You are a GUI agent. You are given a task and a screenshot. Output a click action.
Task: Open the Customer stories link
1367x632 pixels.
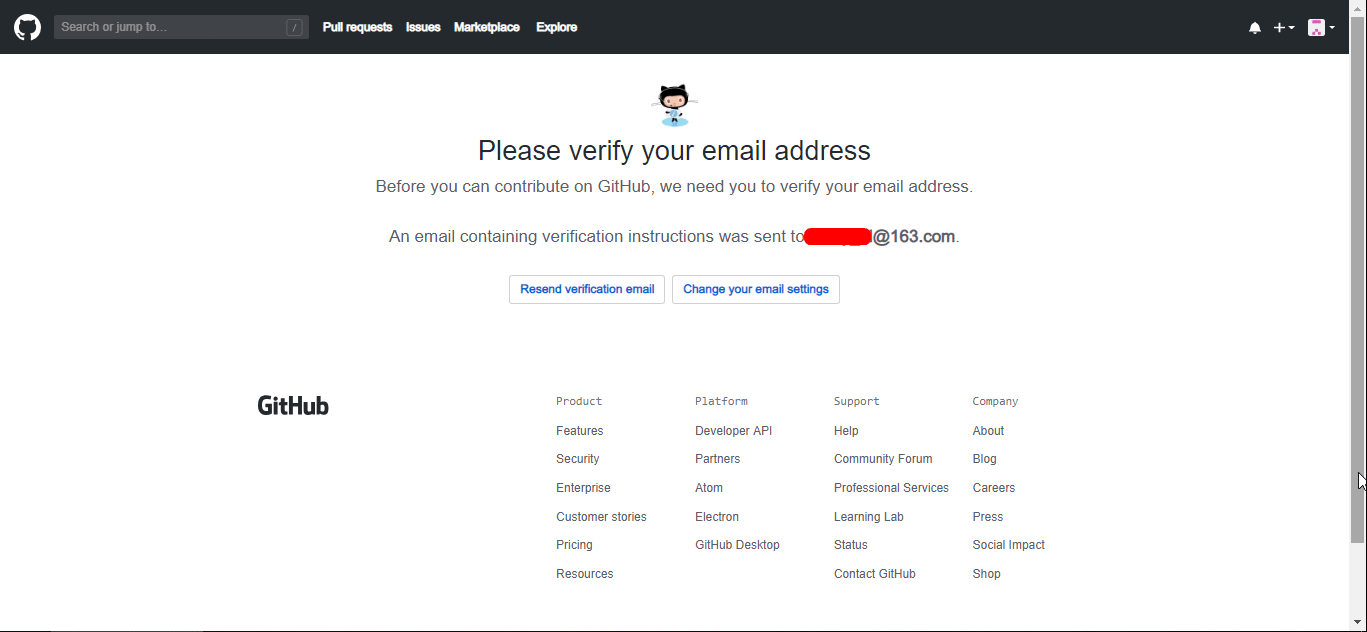(601, 517)
